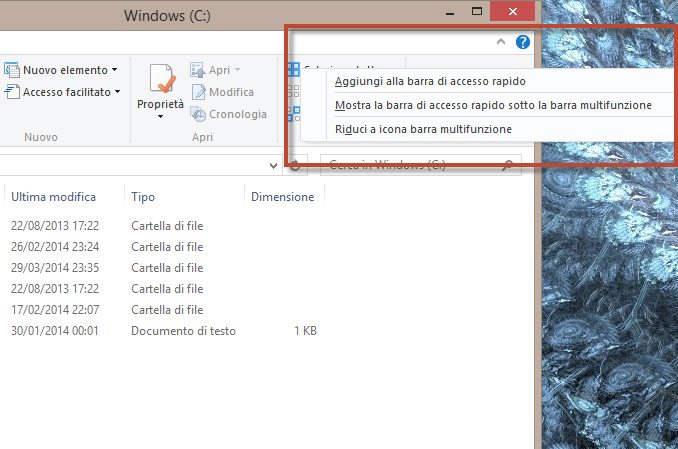Open the blue Help question mark
The width and height of the screenshot is (678, 449).
tap(522, 42)
